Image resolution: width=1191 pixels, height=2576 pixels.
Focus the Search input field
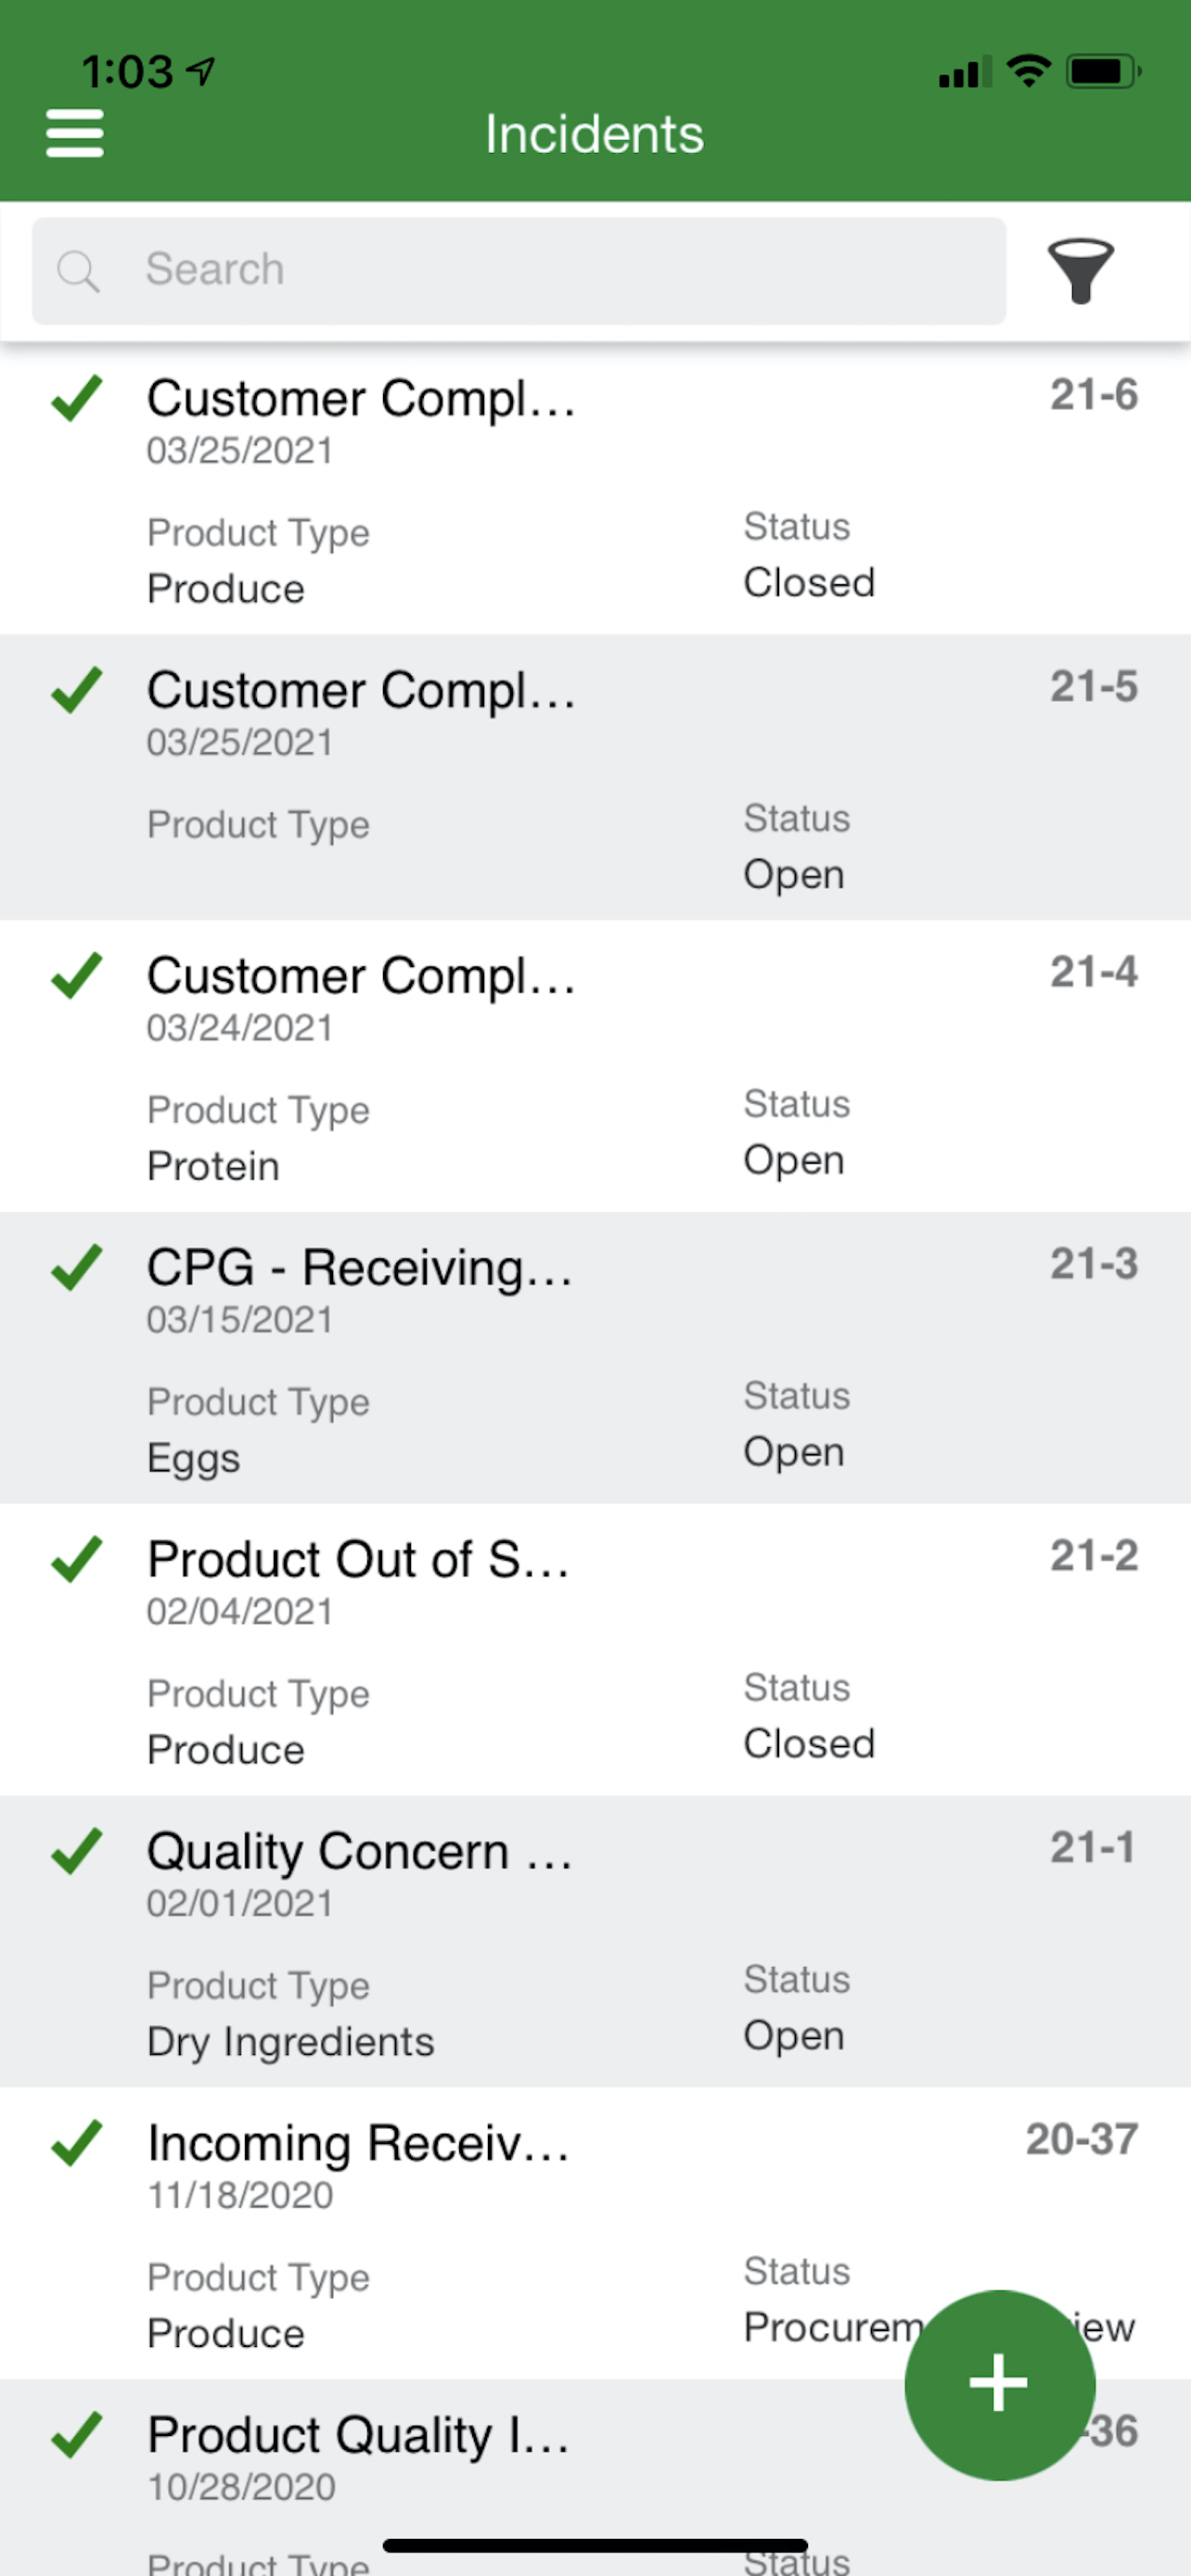(519, 271)
